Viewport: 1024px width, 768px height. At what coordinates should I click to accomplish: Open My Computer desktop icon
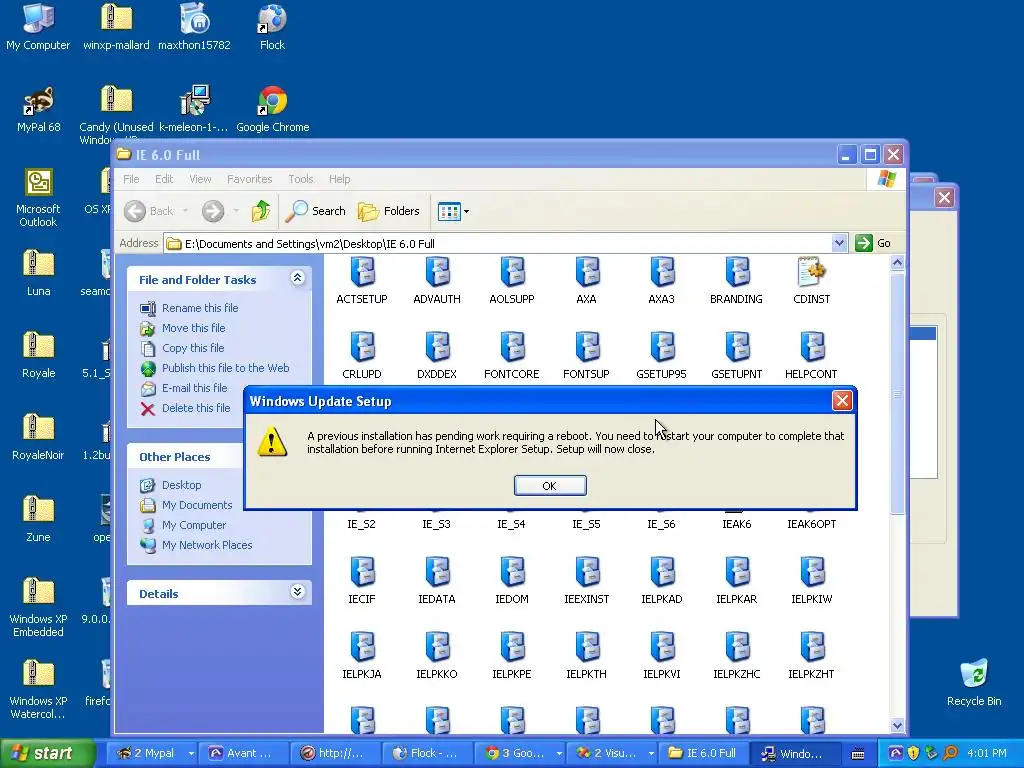tap(38, 27)
